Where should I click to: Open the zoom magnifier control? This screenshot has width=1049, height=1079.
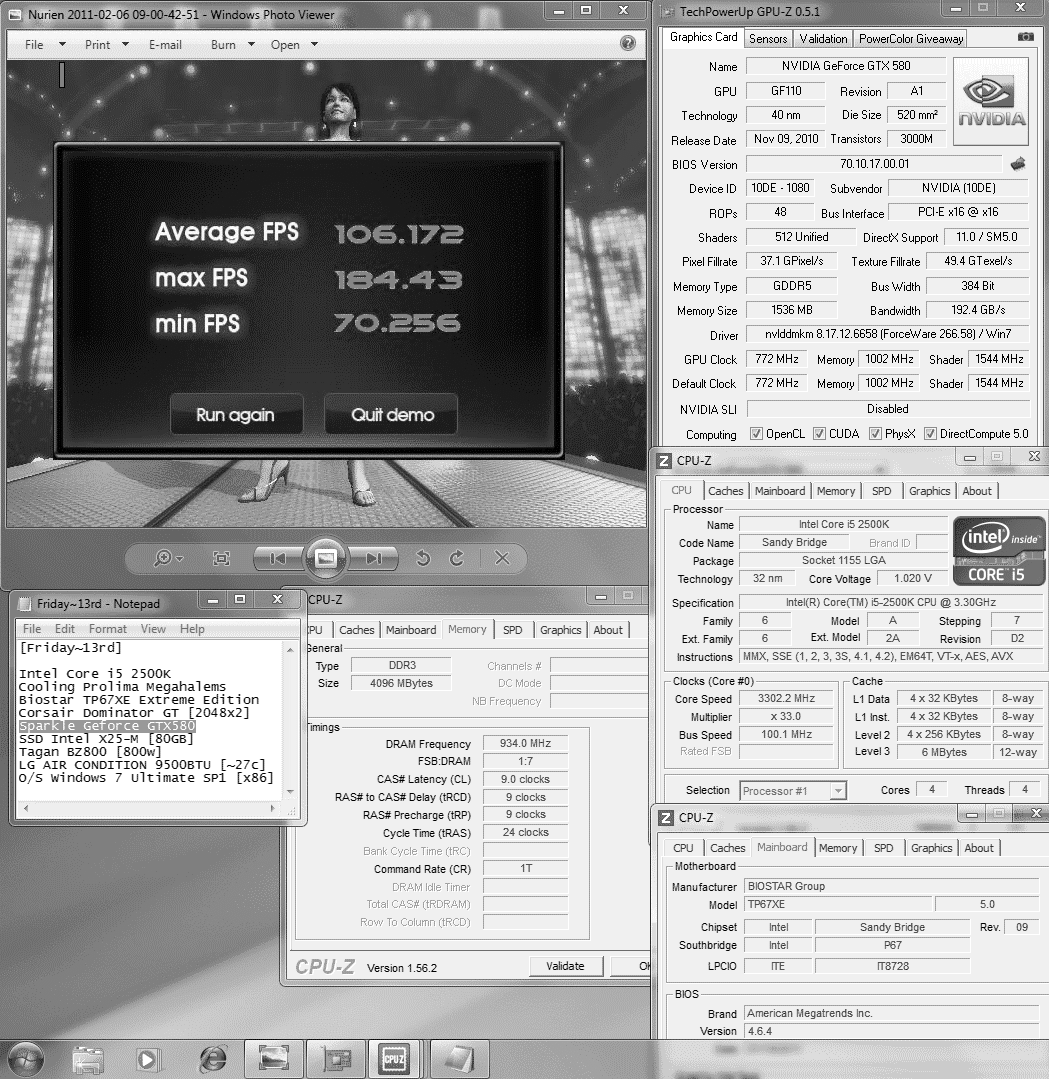pyautogui.click(x=167, y=558)
